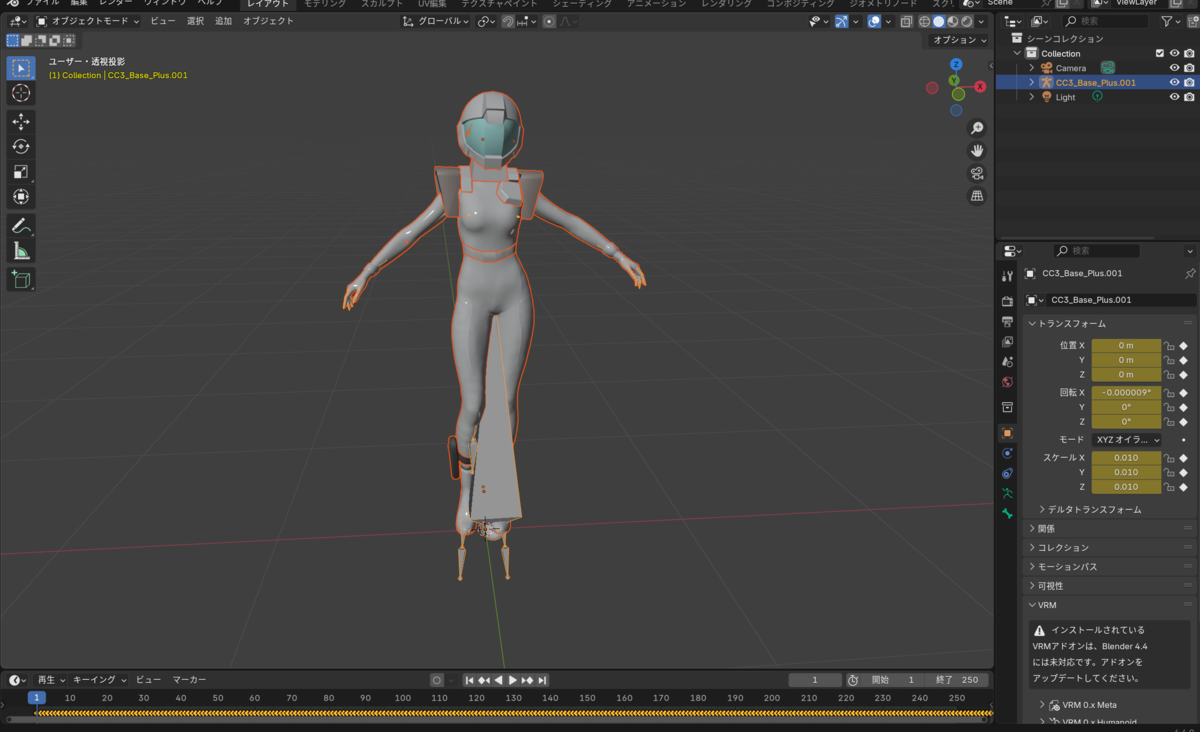Uncheck the Collection exclude checkbox

point(1160,54)
